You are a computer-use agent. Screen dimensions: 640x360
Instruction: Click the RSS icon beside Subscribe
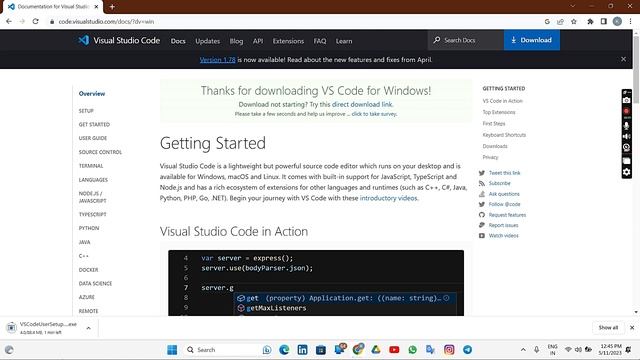pos(482,183)
